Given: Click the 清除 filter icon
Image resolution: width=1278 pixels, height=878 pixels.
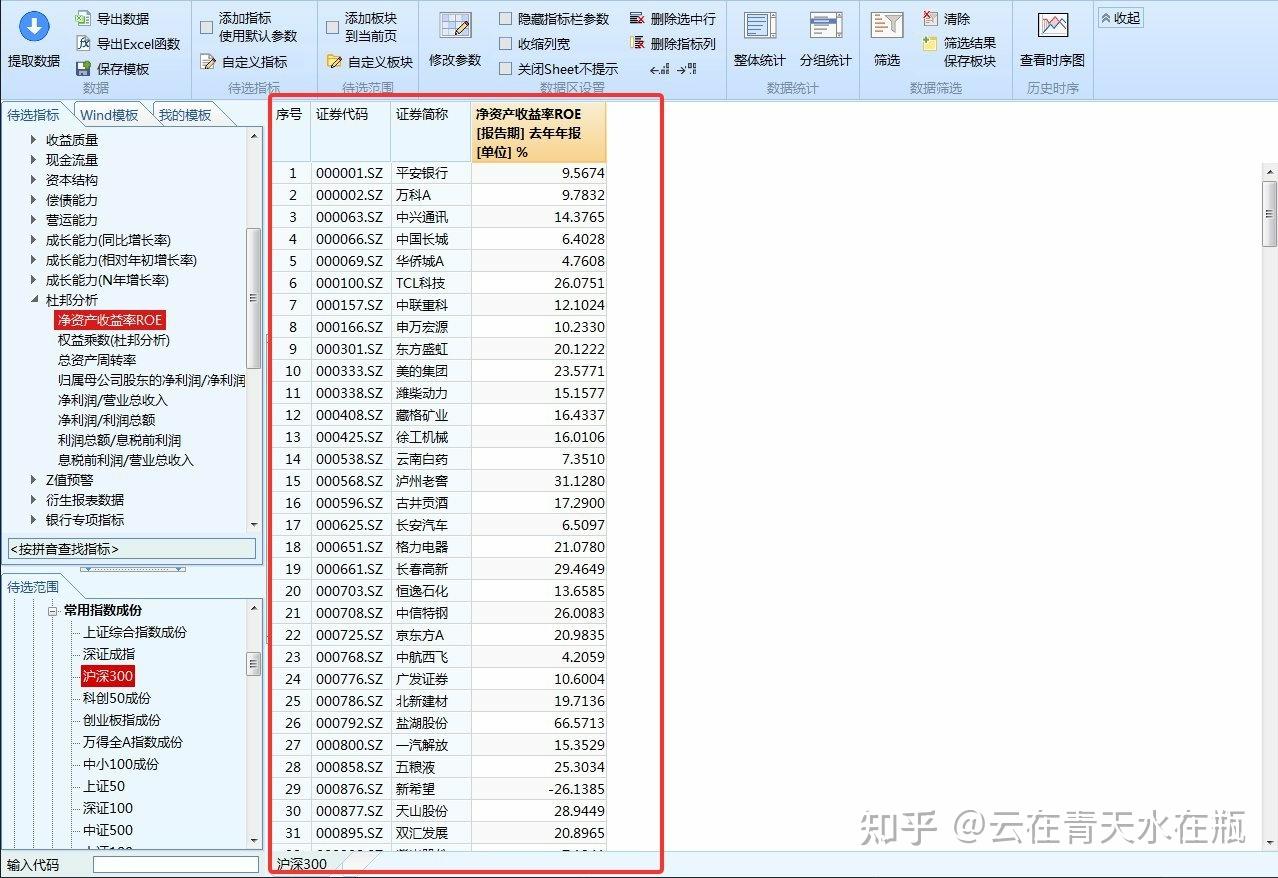Looking at the screenshot, I should (930, 19).
